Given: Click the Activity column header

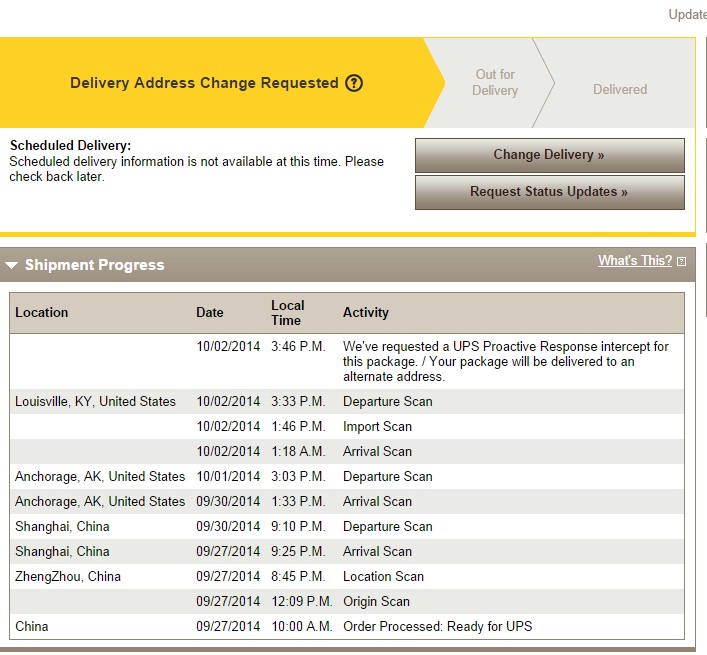Looking at the screenshot, I should [366, 312].
